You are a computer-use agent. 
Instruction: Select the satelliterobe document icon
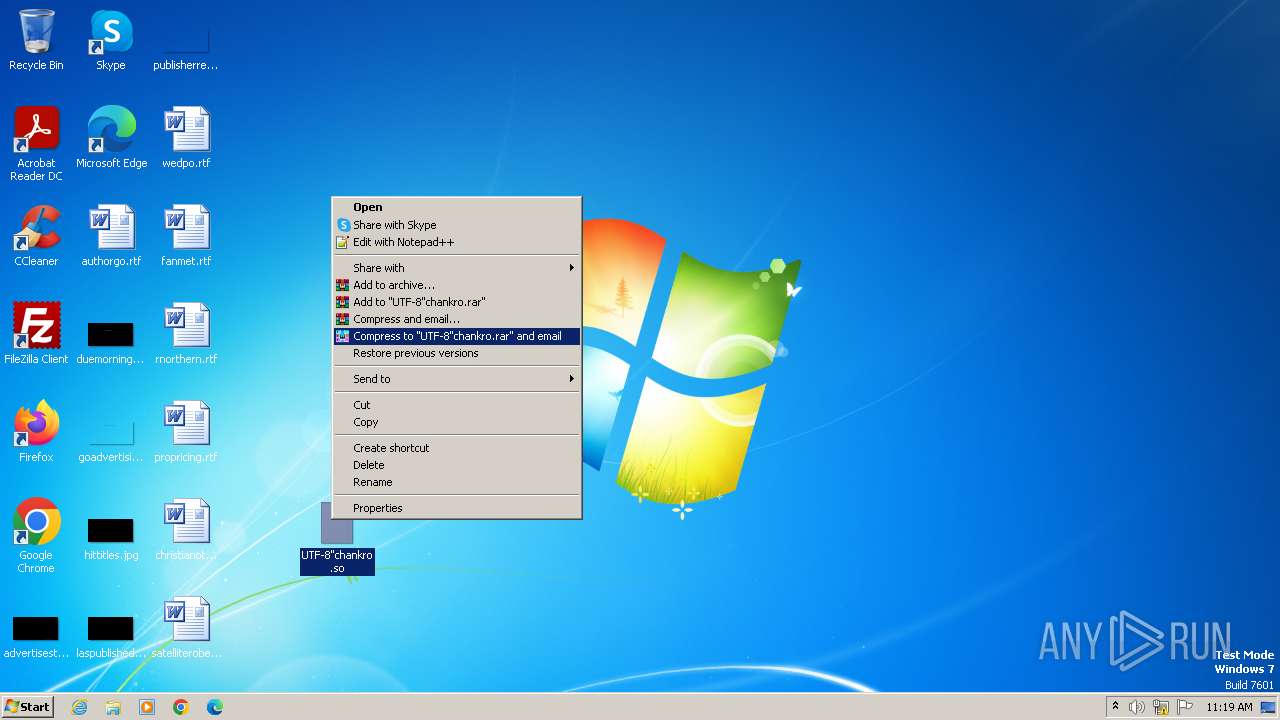point(186,628)
